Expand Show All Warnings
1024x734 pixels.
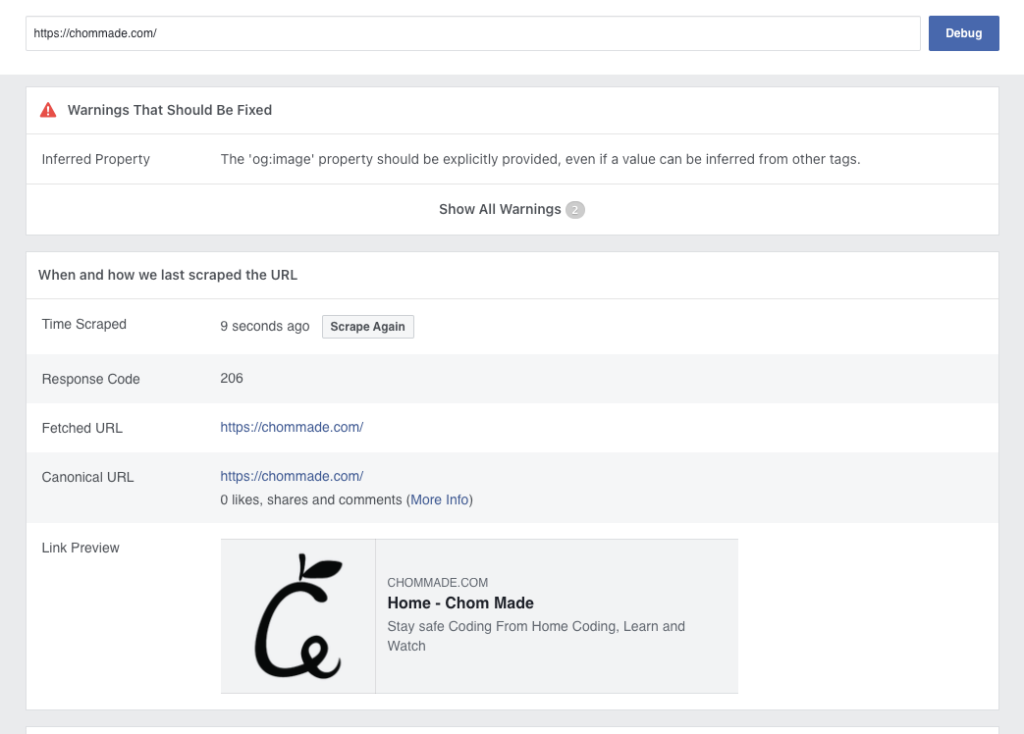coord(500,210)
